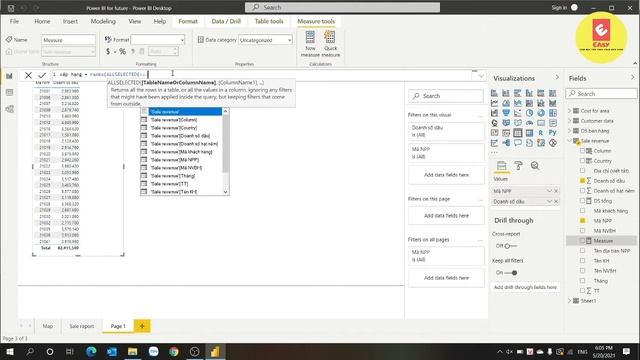Viewport: 640px width, 360px height.
Task: Check the Measure field checkbox
Action: click(x=582, y=240)
